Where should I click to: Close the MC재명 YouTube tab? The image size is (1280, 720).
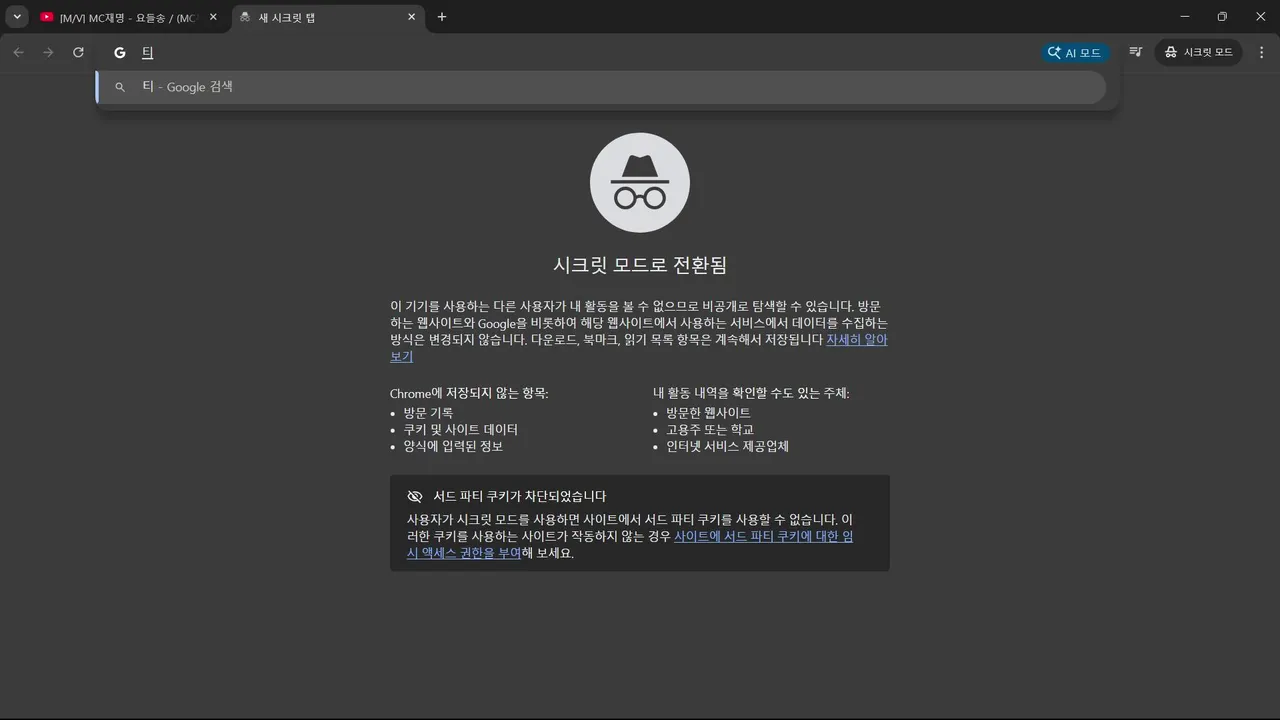tap(213, 17)
